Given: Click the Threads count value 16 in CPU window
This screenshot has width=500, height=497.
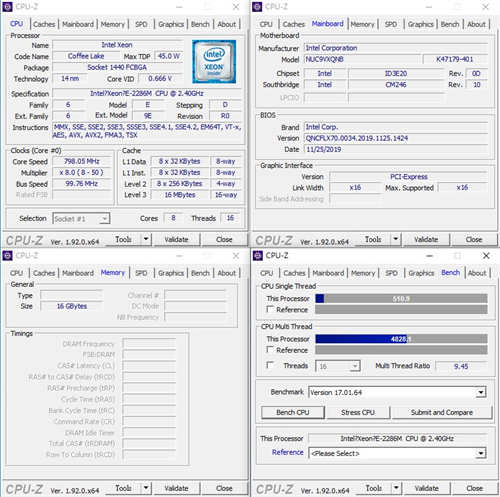Looking at the screenshot, I should (x=230, y=218).
